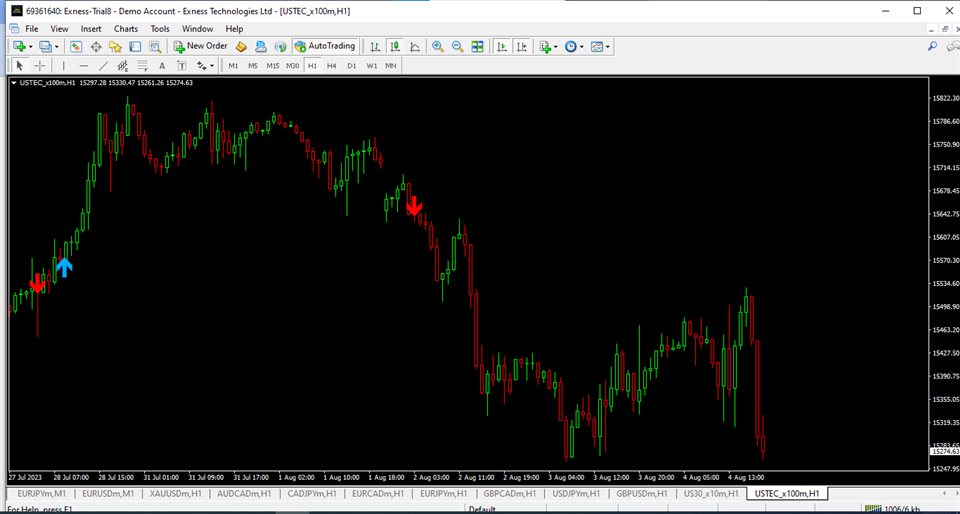Toggle the Data Window crosshair icon
This screenshot has width=960, height=514.
coord(96,47)
